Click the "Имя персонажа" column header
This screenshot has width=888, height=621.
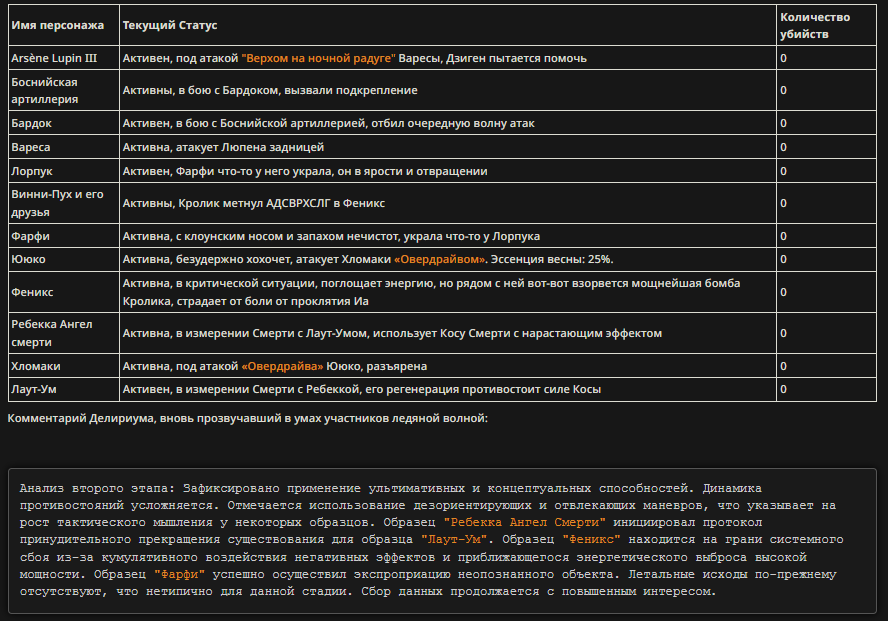(64, 25)
